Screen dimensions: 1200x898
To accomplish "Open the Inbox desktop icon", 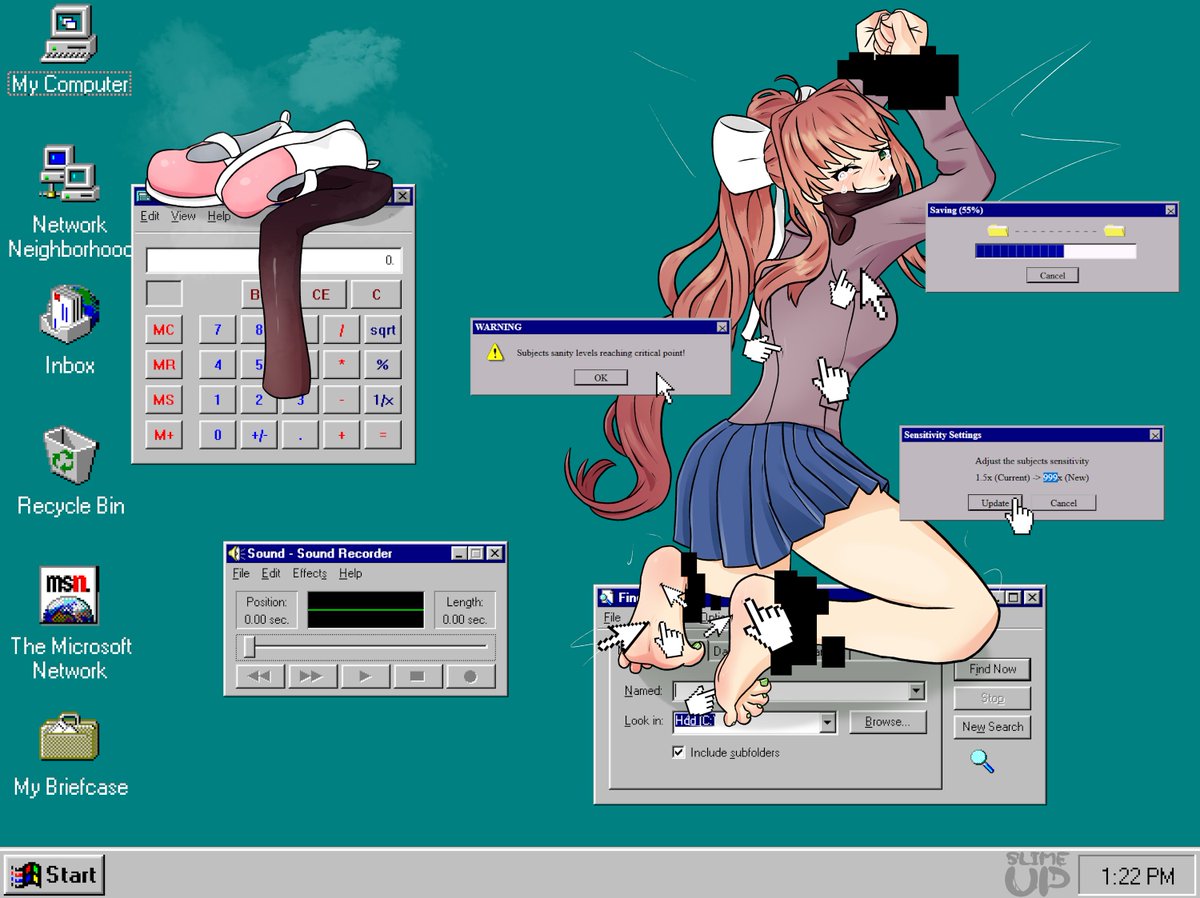I will coord(70,330).
